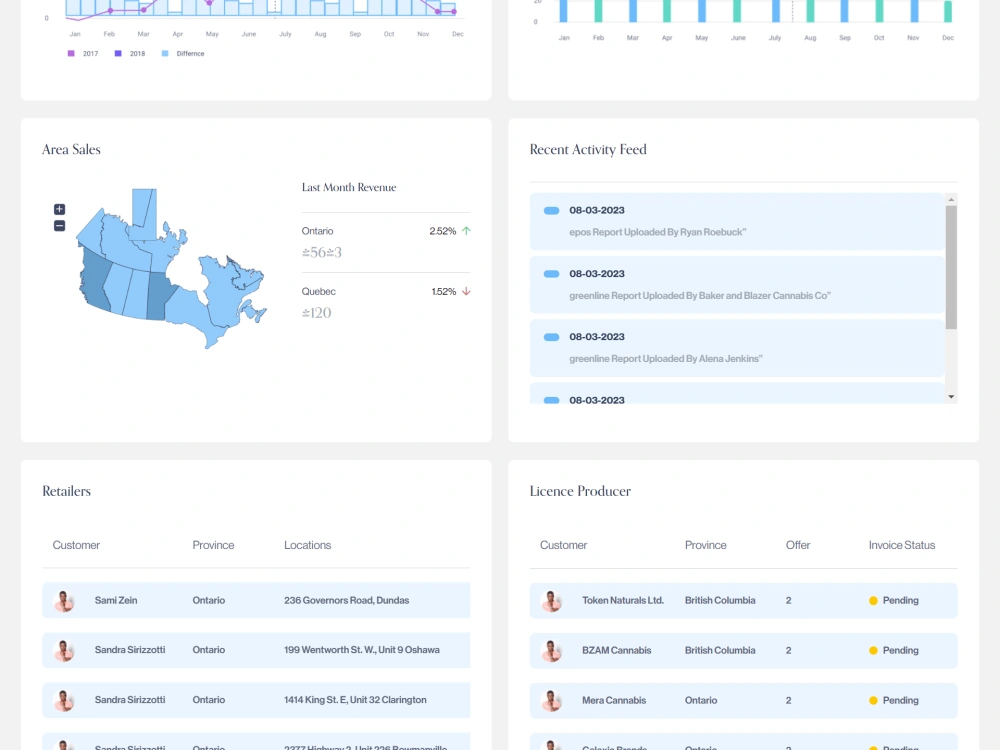The image size is (1000, 750).
Task: Click Licence Producer Customer column header
Action: click(x=563, y=545)
